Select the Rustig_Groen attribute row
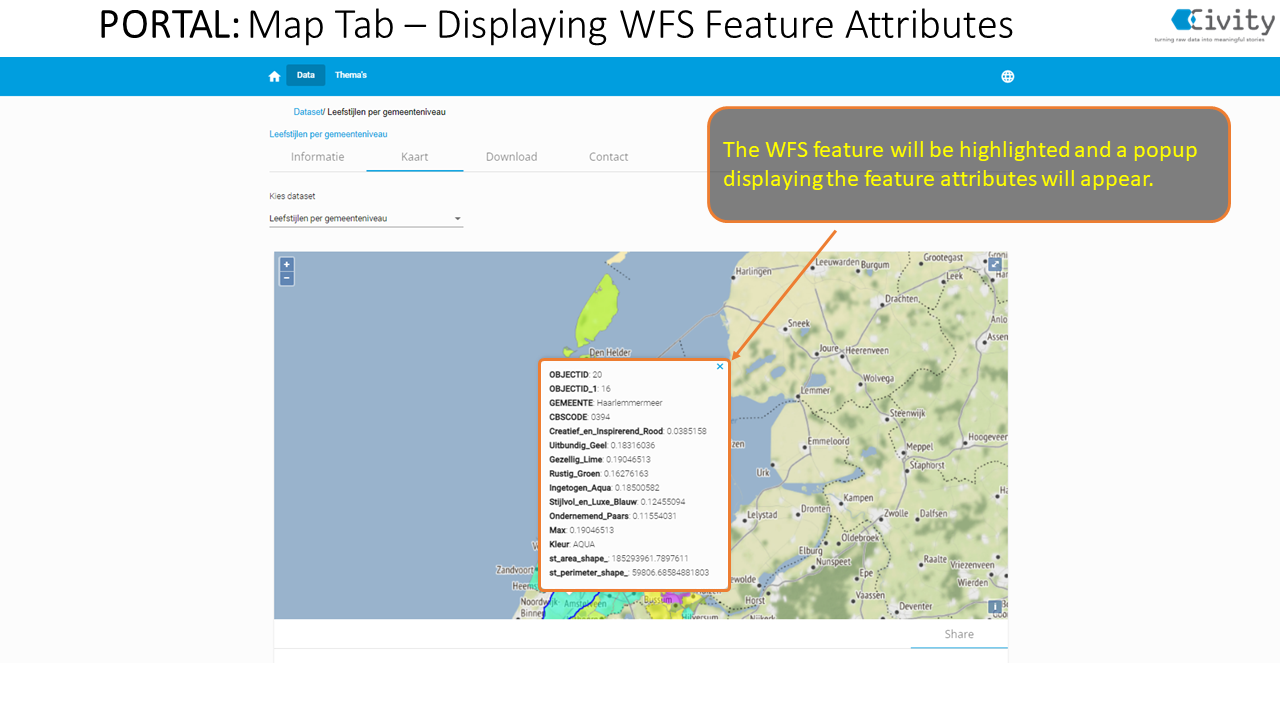The height and width of the screenshot is (720, 1280). pyautogui.click(x=599, y=474)
